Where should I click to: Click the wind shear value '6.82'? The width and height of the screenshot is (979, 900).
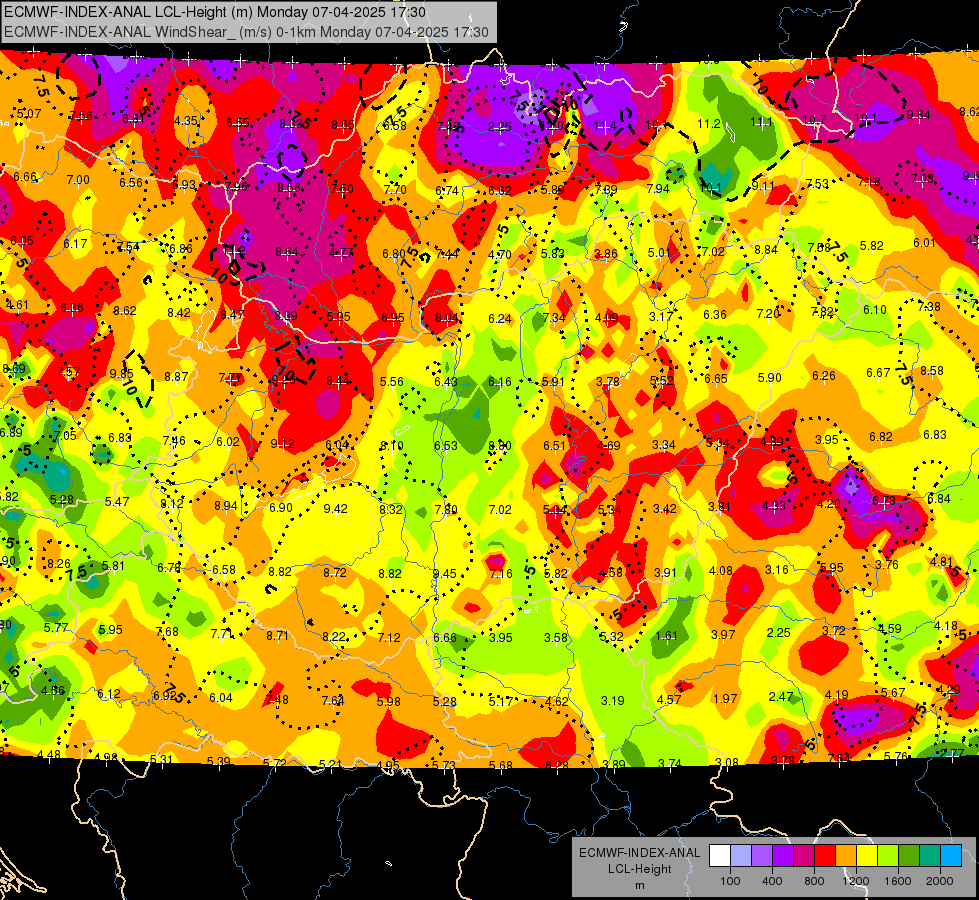pos(881,437)
